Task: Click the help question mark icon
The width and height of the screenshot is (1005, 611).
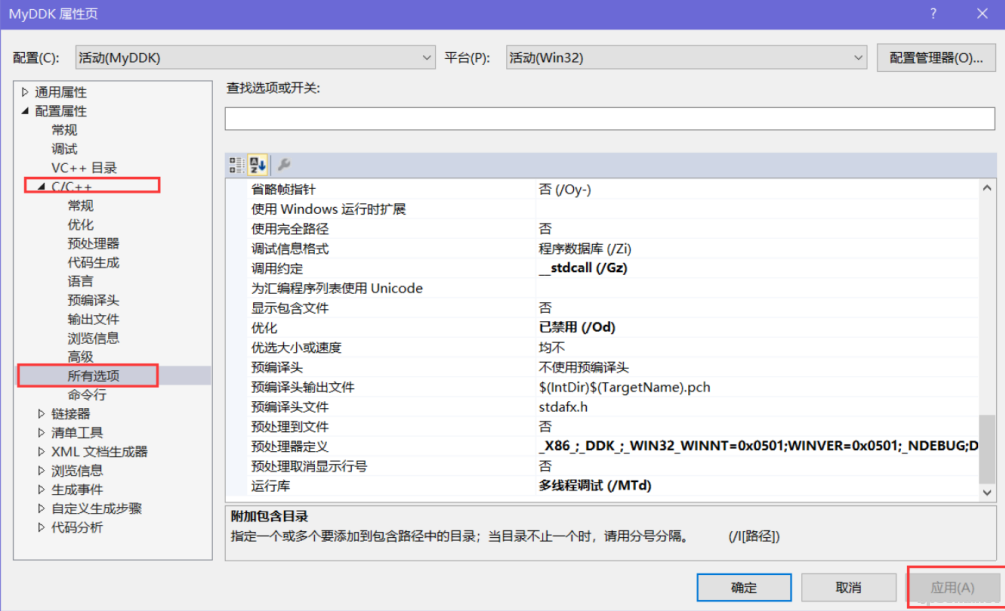Action: pyautogui.click(x=933, y=13)
